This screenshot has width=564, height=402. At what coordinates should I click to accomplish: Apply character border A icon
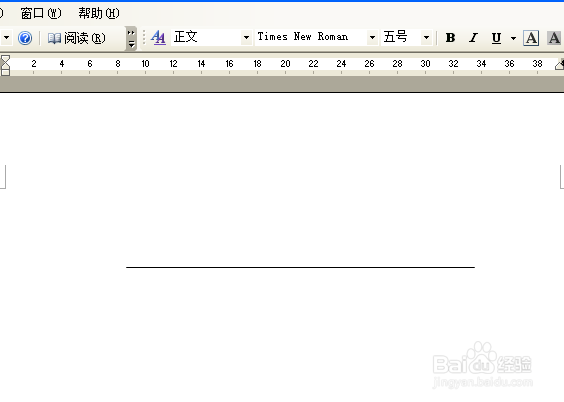pyautogui.click(x=531, y=38)
